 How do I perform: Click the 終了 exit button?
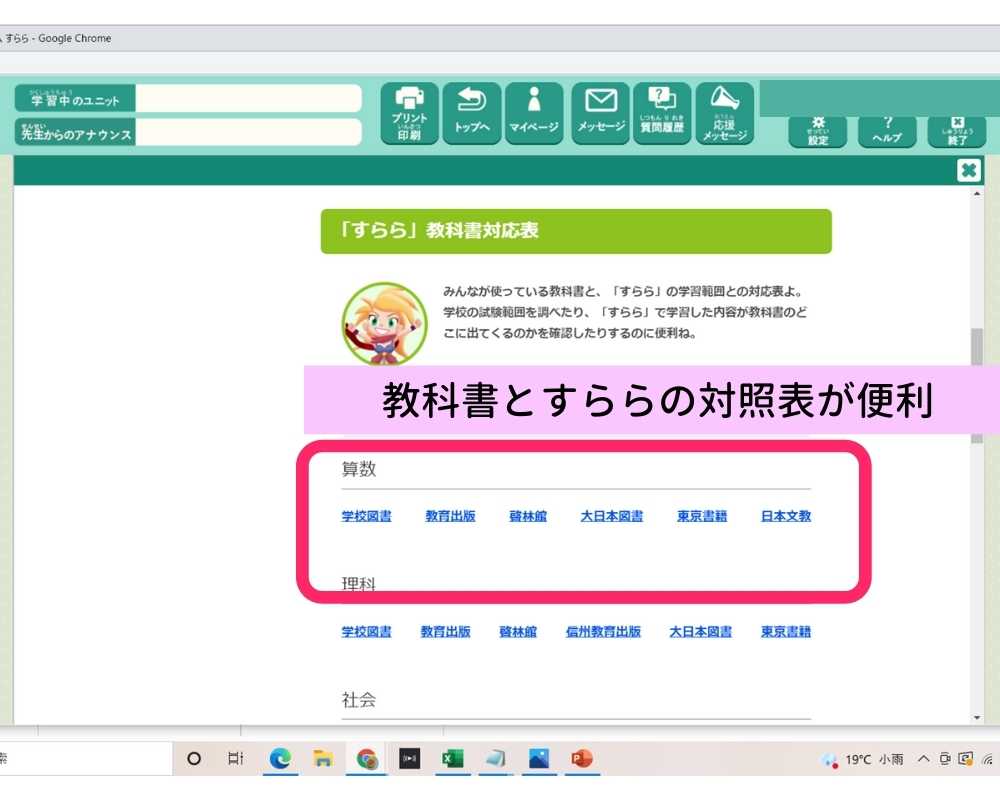pyautogui.click(x=957, y=131)
